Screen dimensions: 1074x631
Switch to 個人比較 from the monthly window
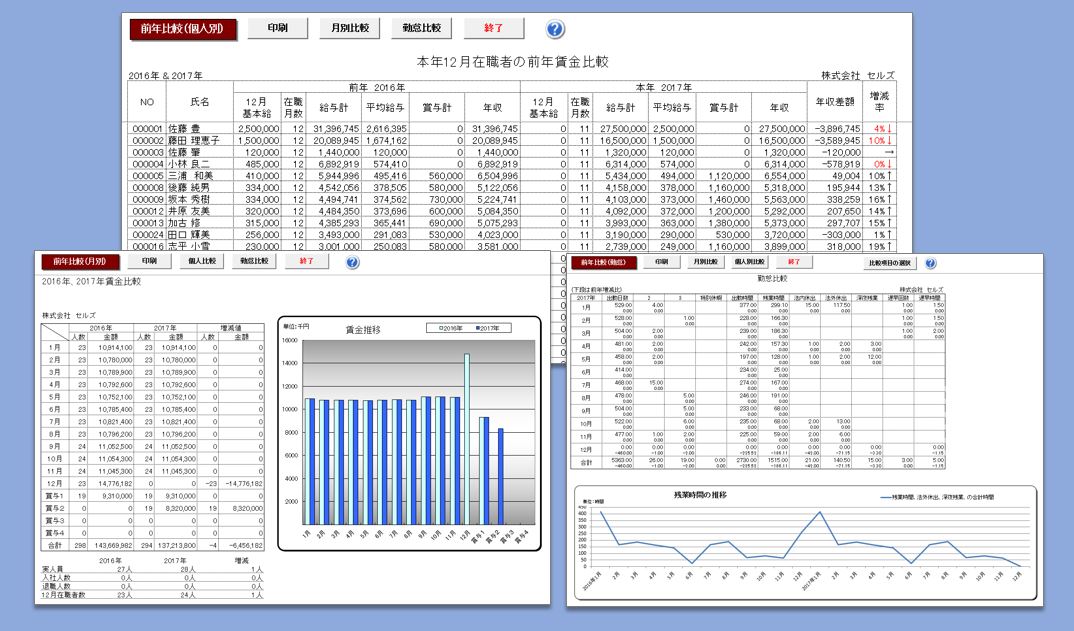point(198,262)
